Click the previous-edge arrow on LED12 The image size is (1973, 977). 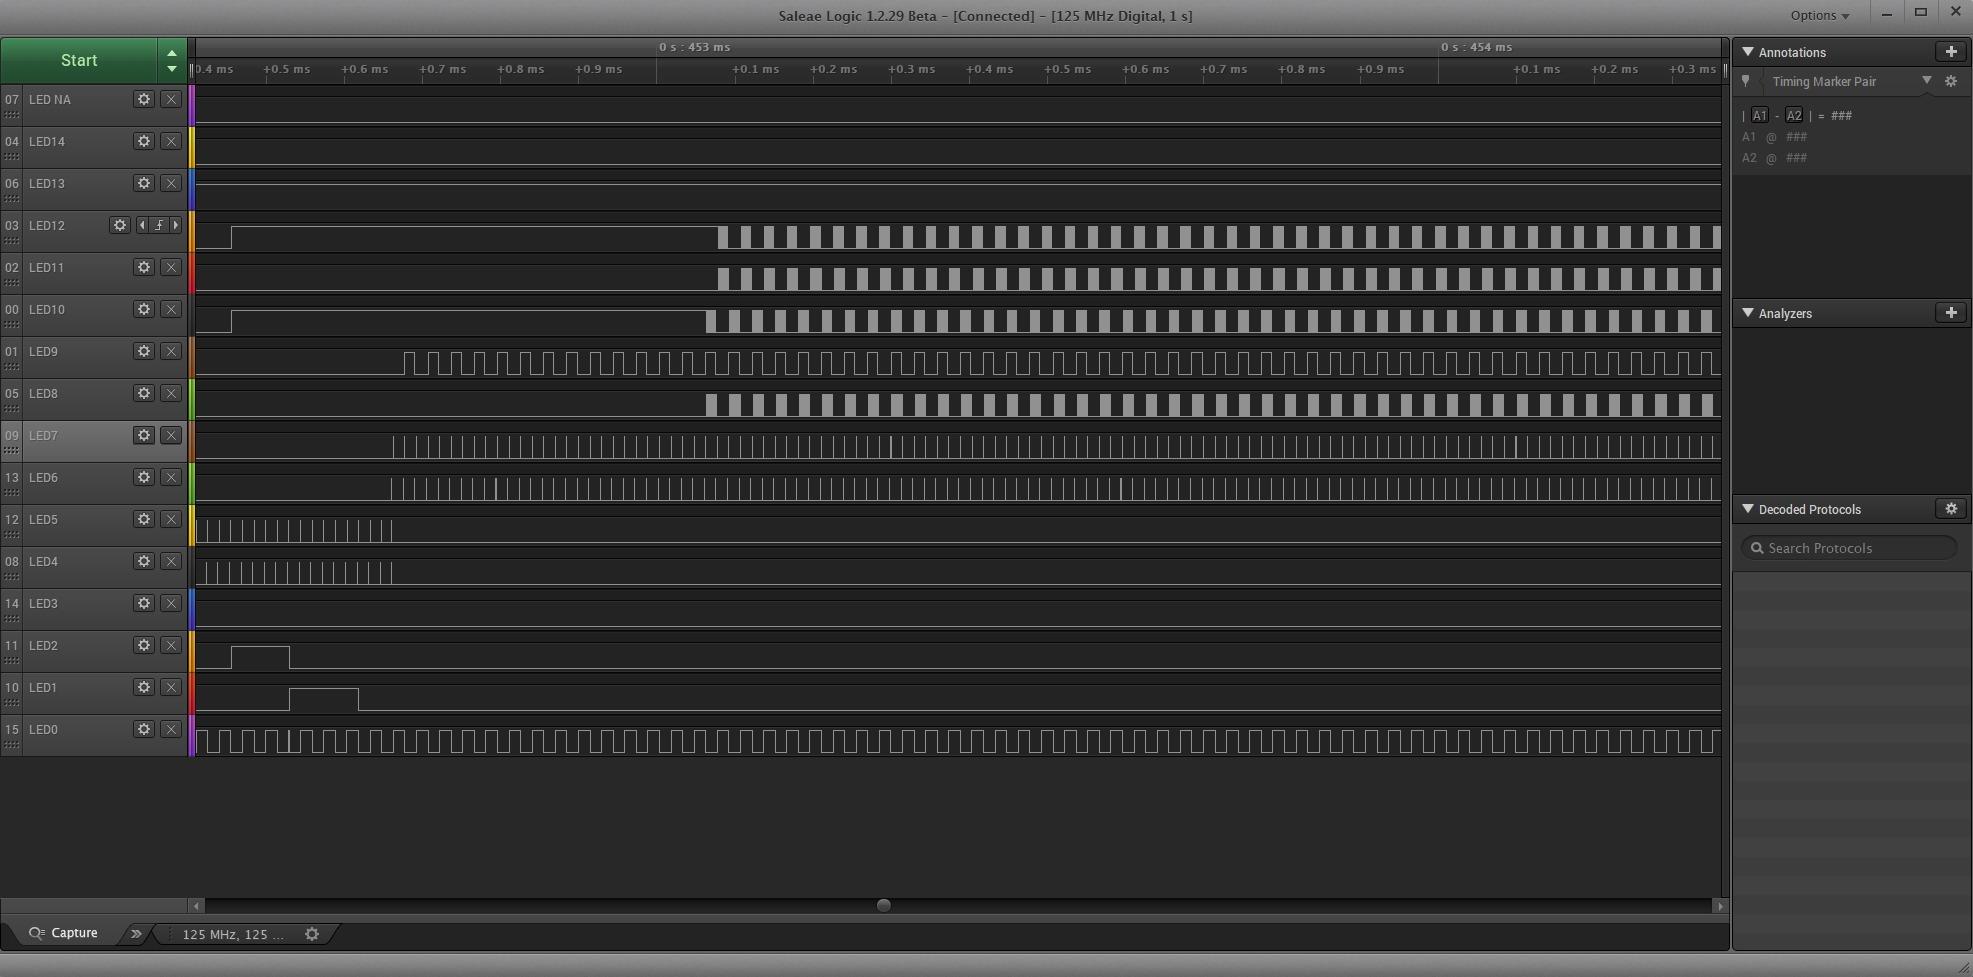tap(141, 226)
